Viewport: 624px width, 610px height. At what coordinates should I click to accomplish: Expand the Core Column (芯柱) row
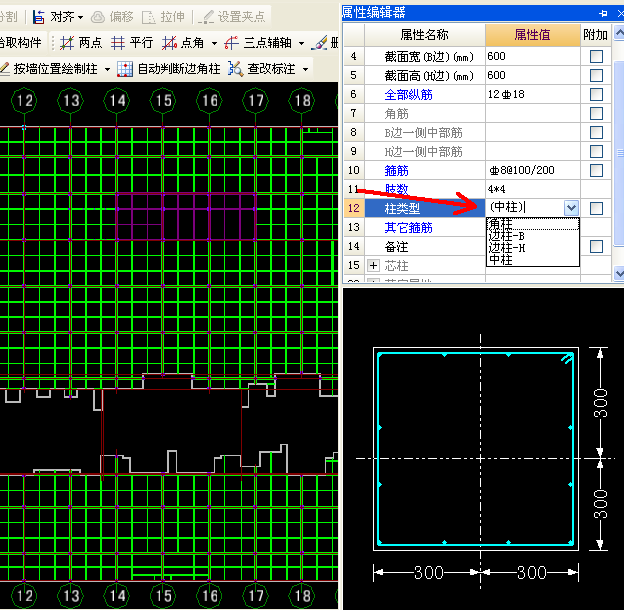pos(373,265)
